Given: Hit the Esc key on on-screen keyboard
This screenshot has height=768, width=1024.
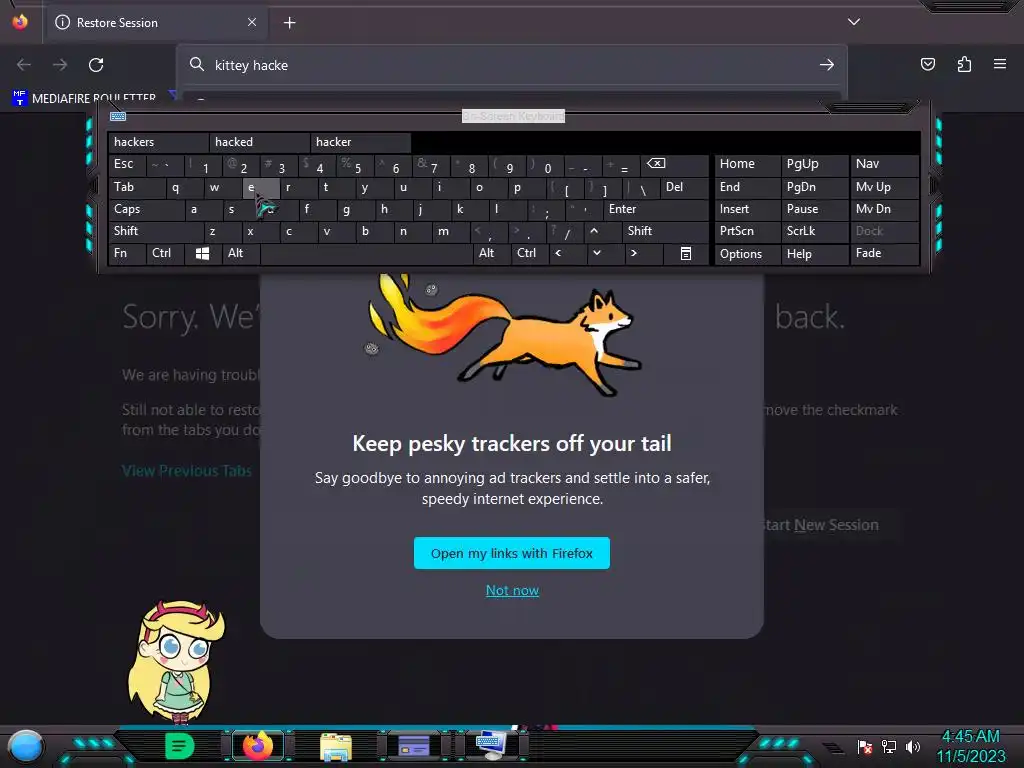Looking at the screenshot, I should pyautogui.click(x=127, y=165).
